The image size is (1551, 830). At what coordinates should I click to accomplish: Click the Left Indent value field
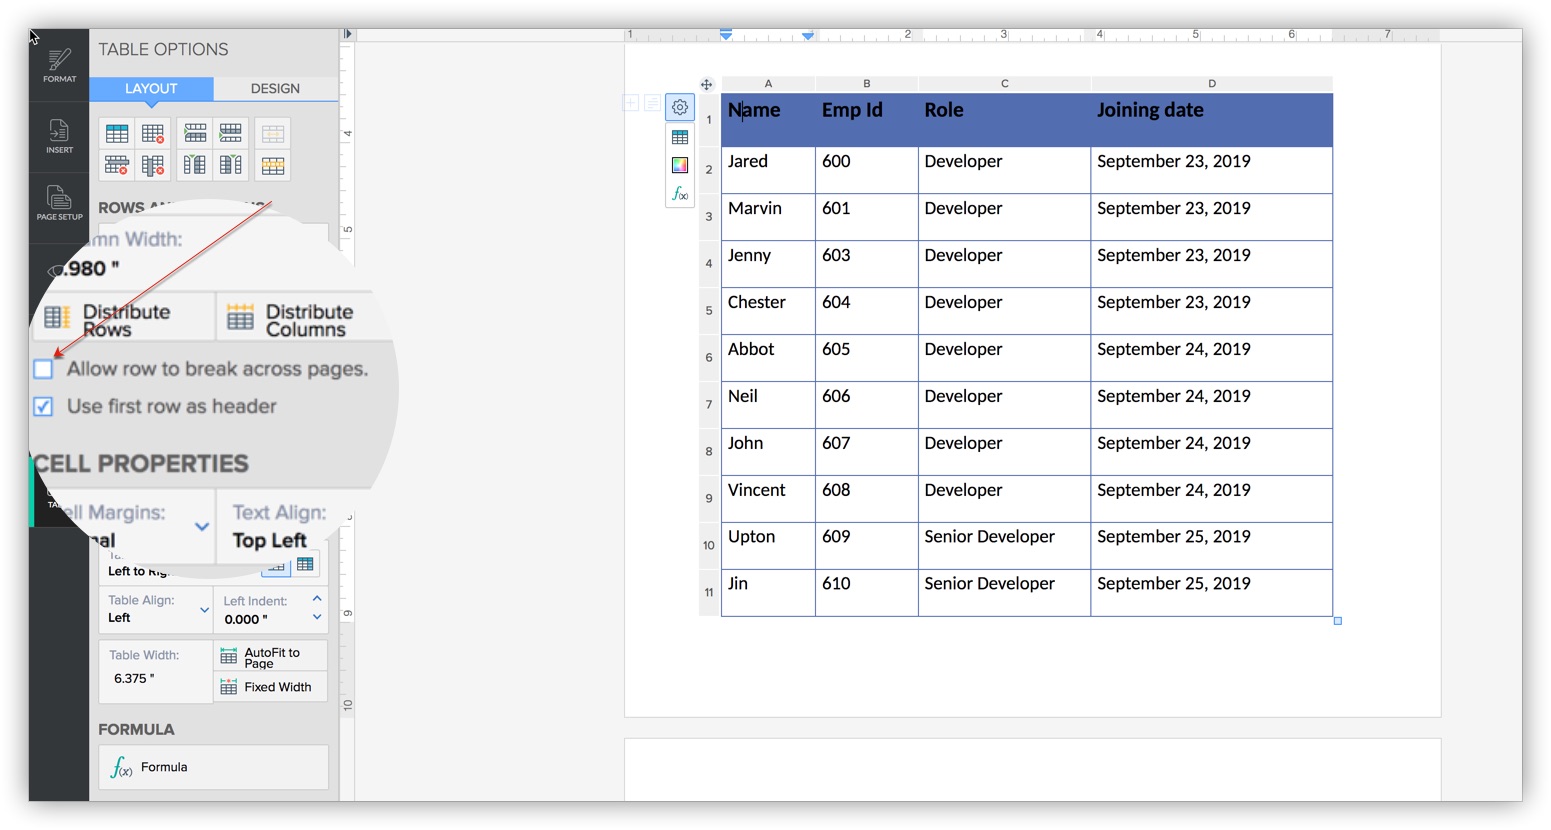[x=245, y=619]
